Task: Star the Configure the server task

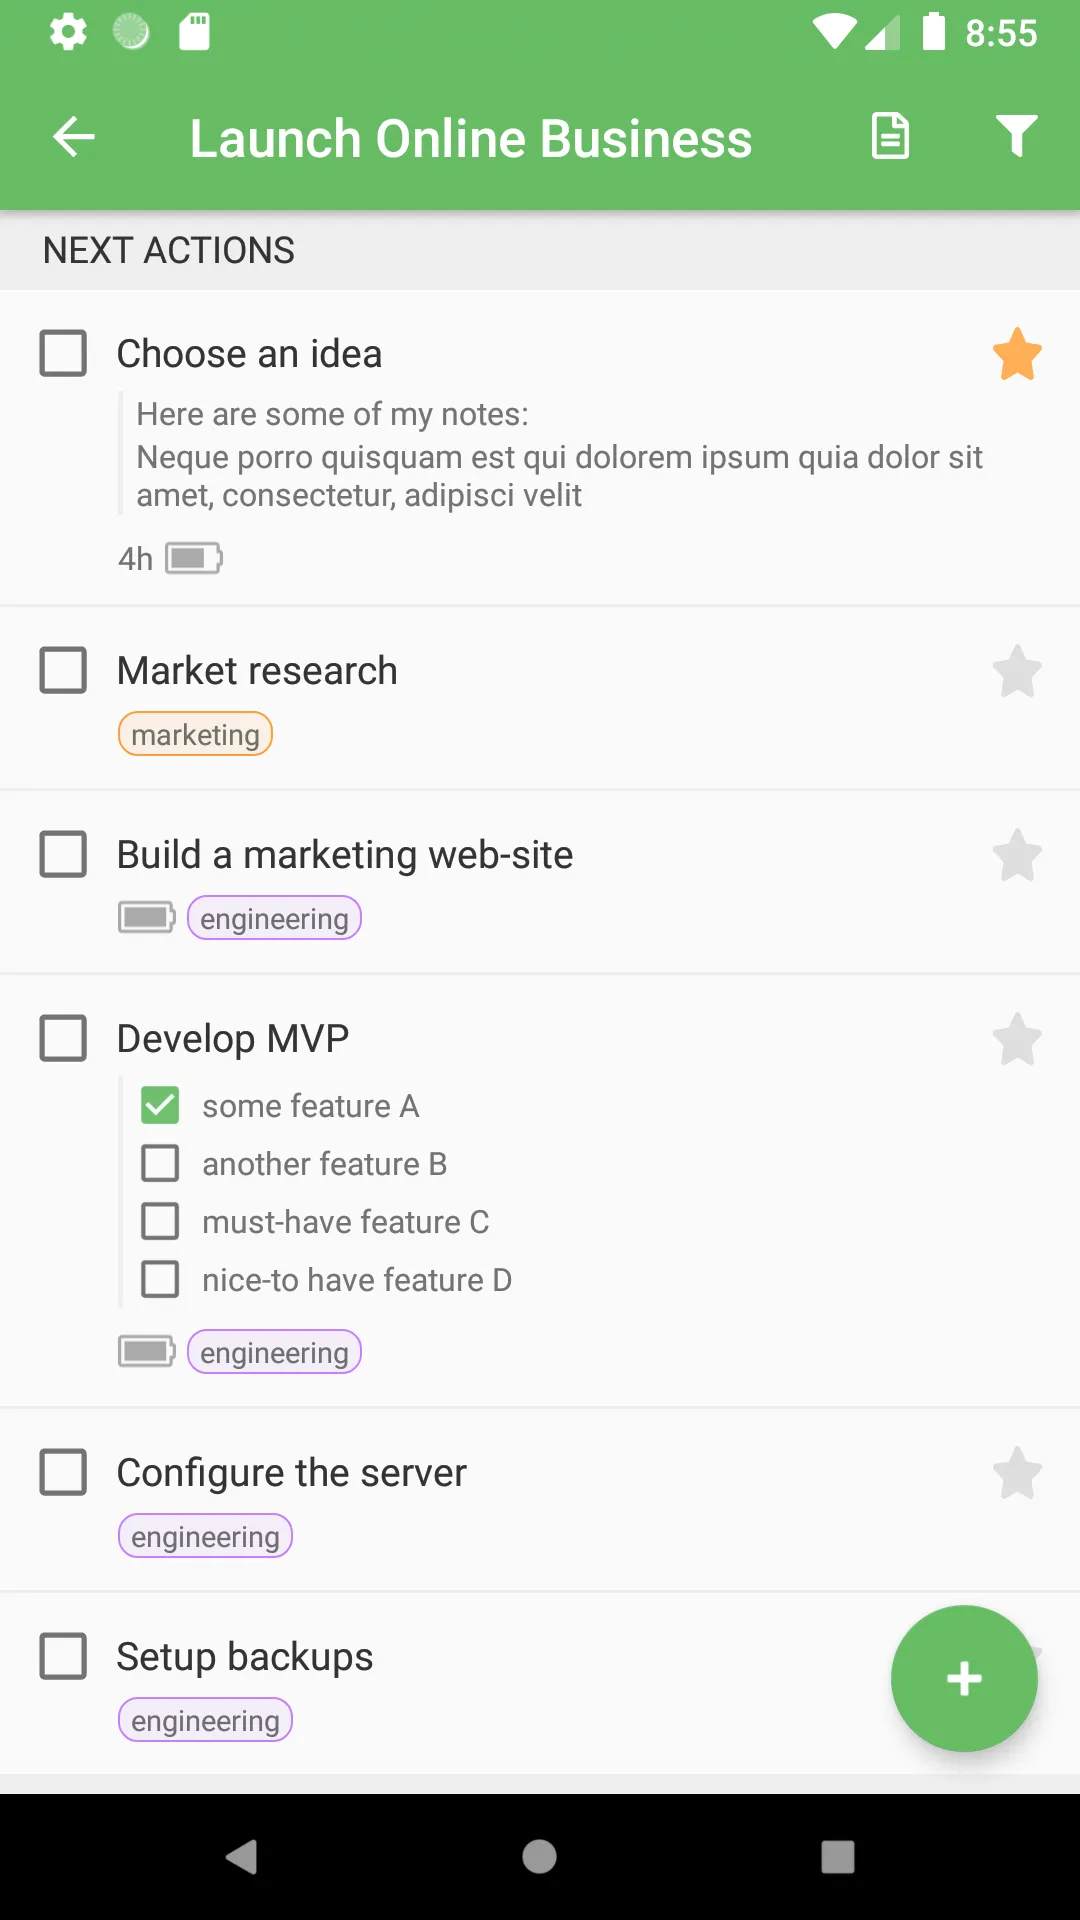Action: click(1017, 1473)
